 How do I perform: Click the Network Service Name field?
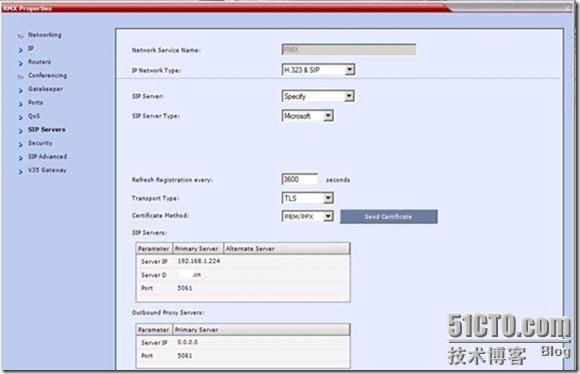348,50
